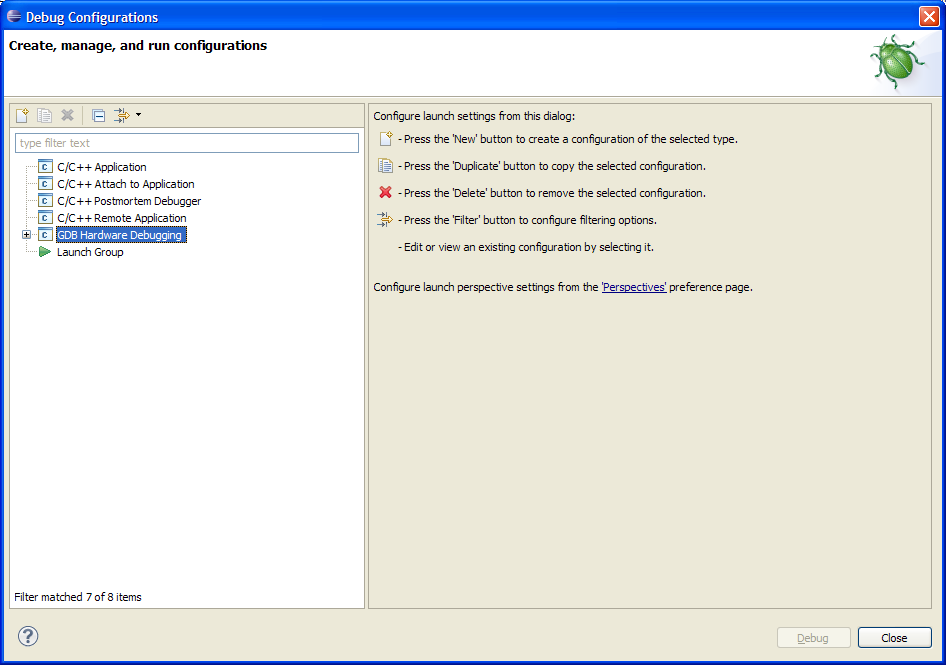Viewport: 946px width, 665px height.
Task: Open the 'Perspectives' preference page link
Action: (x=634, y=287)
